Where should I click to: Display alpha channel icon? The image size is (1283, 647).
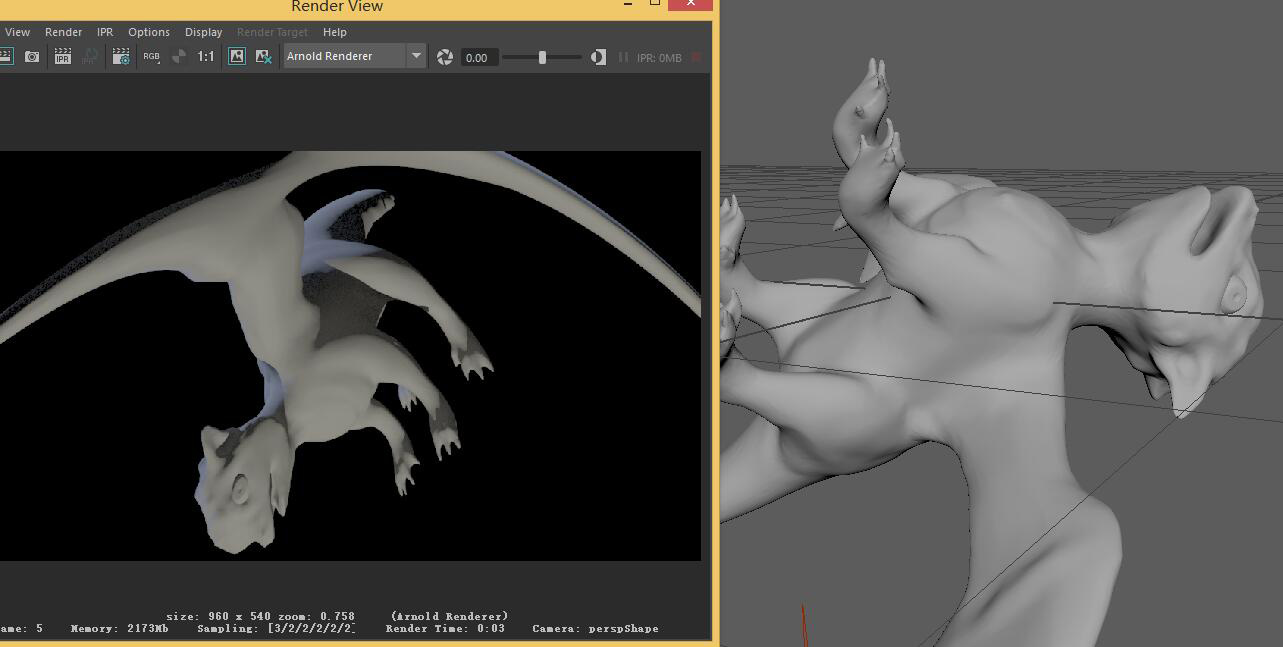click(179, 57)
